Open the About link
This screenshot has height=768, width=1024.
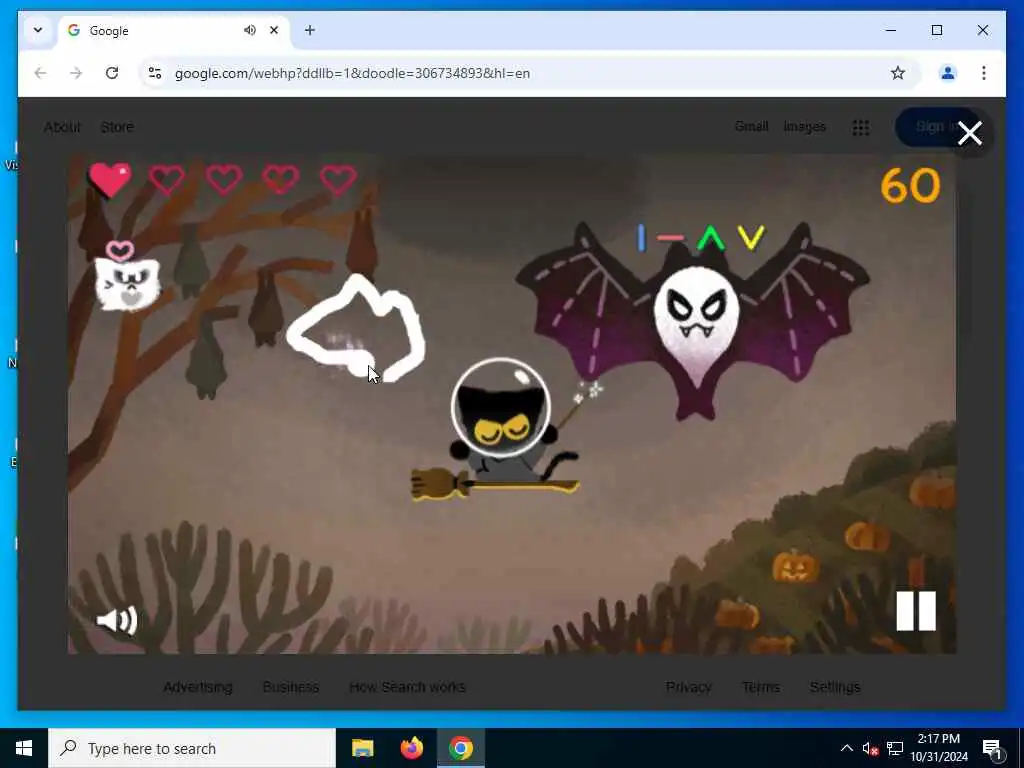(x=62, y=127)
